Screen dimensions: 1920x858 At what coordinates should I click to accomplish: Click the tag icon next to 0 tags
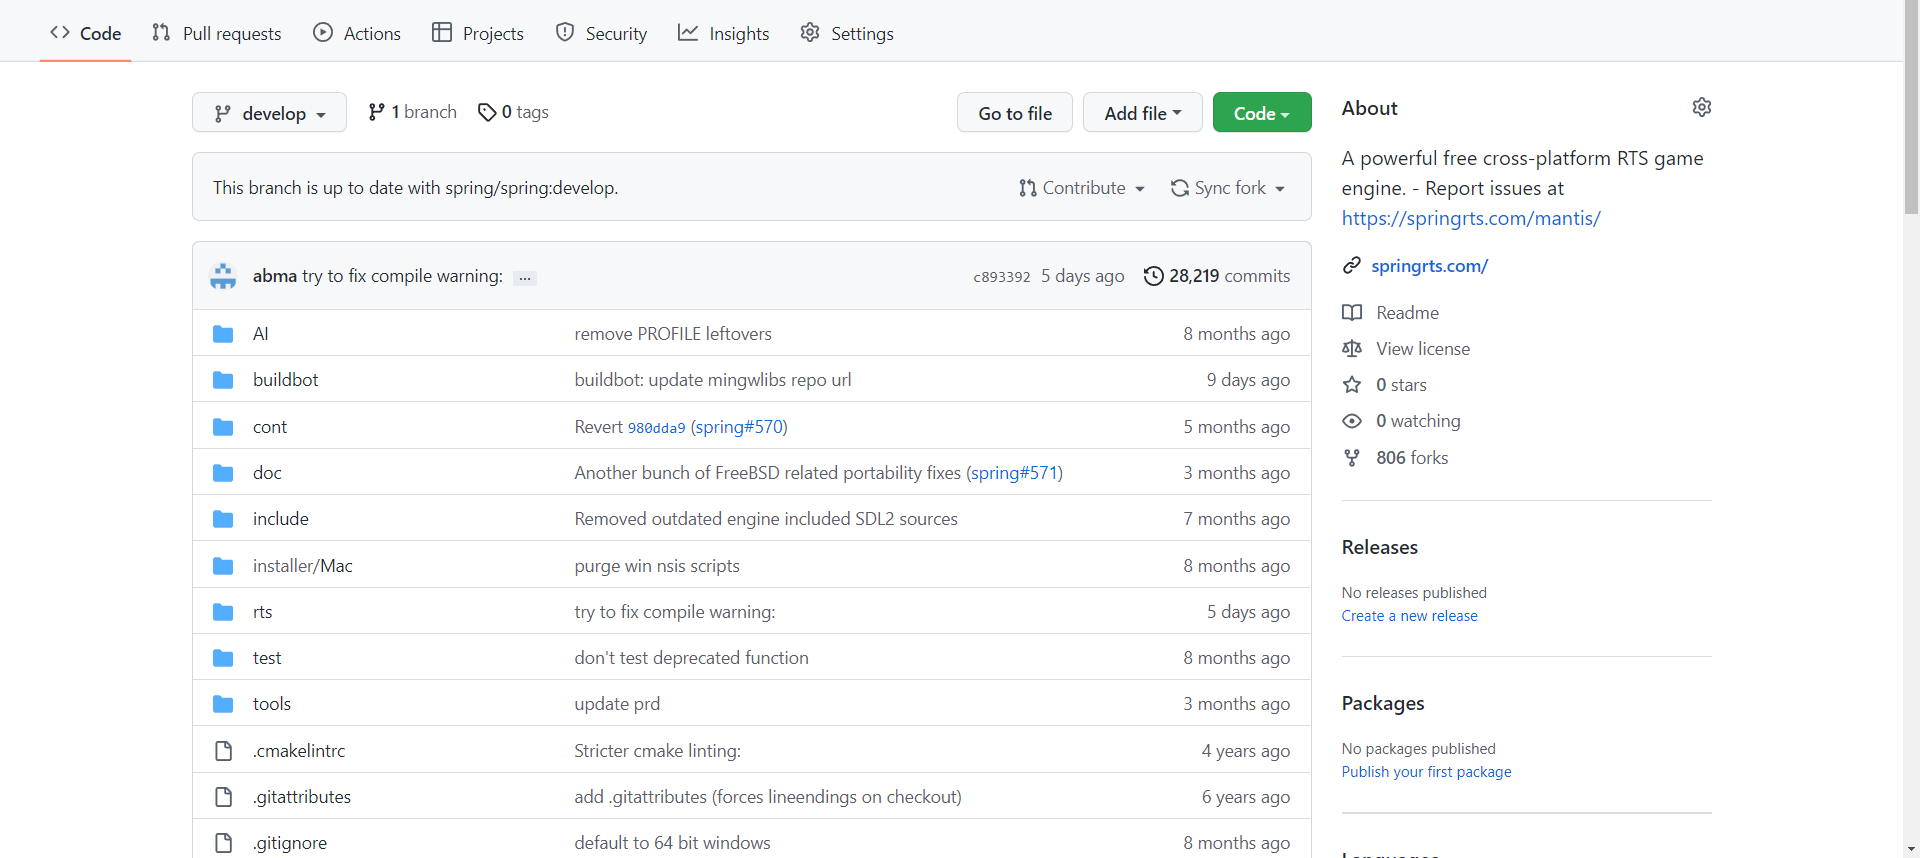point(487,112)
